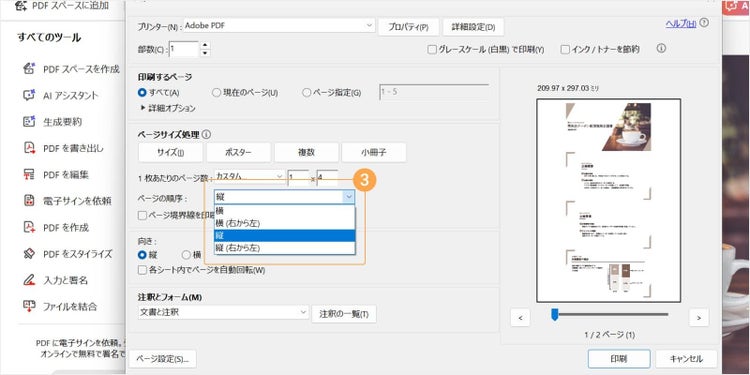Switch to 小冊子 page sizing tab
The image size is (750, 375).
(x=374, y=153)
